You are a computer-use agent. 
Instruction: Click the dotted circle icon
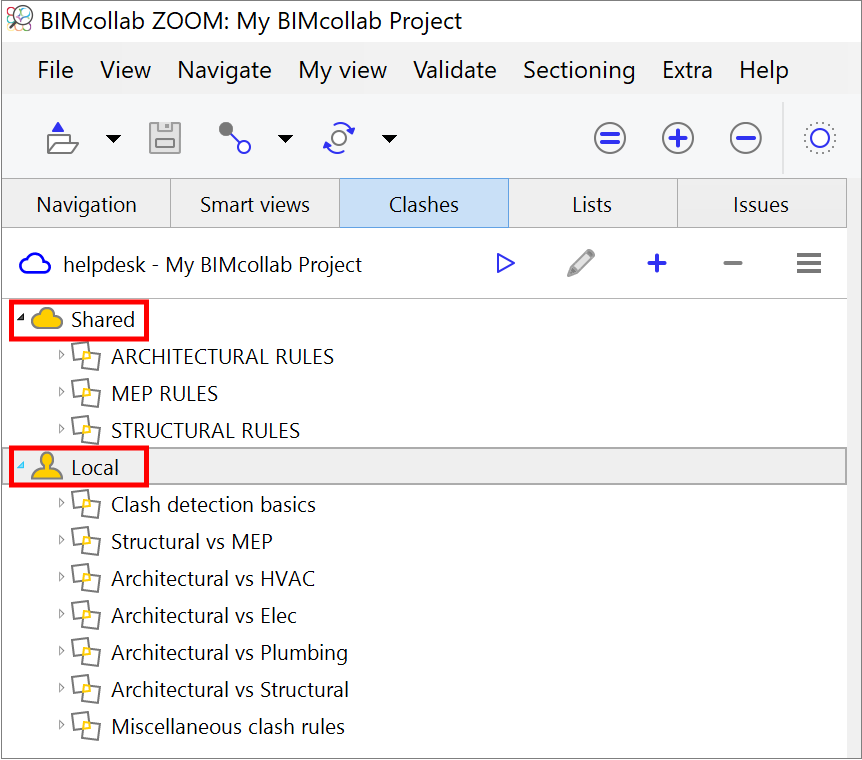pyautogui.click(x=820, y=138)
